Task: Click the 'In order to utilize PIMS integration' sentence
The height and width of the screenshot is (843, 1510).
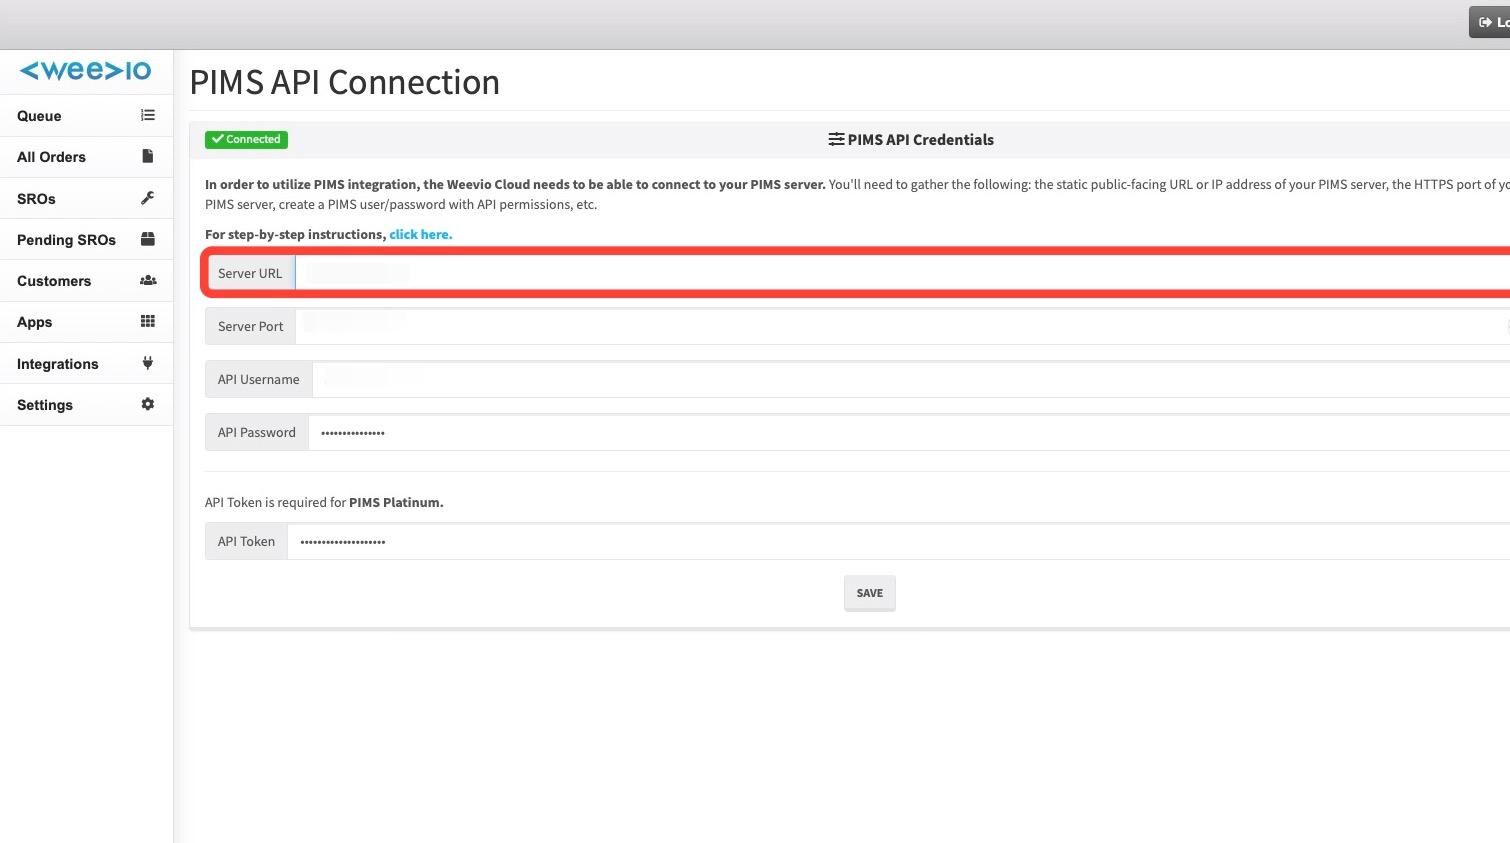Action: [515, 184]
